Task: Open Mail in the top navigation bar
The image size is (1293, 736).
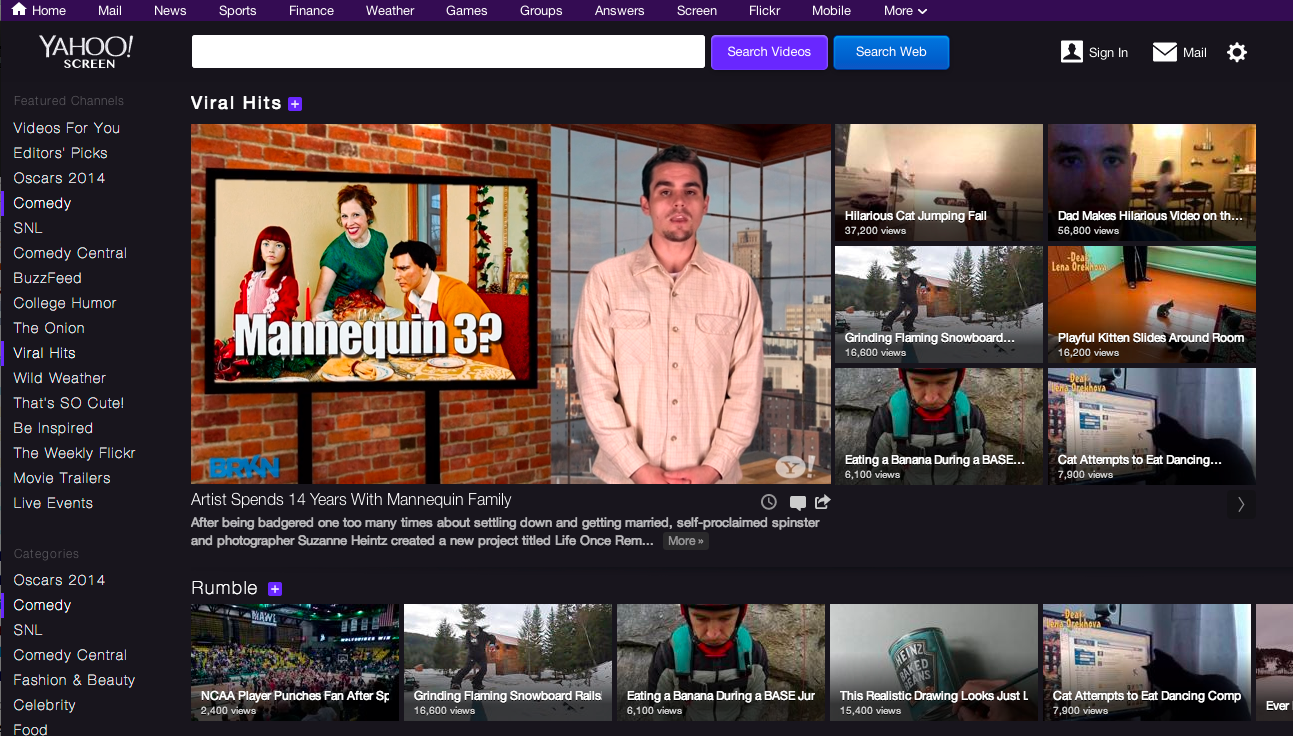Action: (x=110, y=11)
